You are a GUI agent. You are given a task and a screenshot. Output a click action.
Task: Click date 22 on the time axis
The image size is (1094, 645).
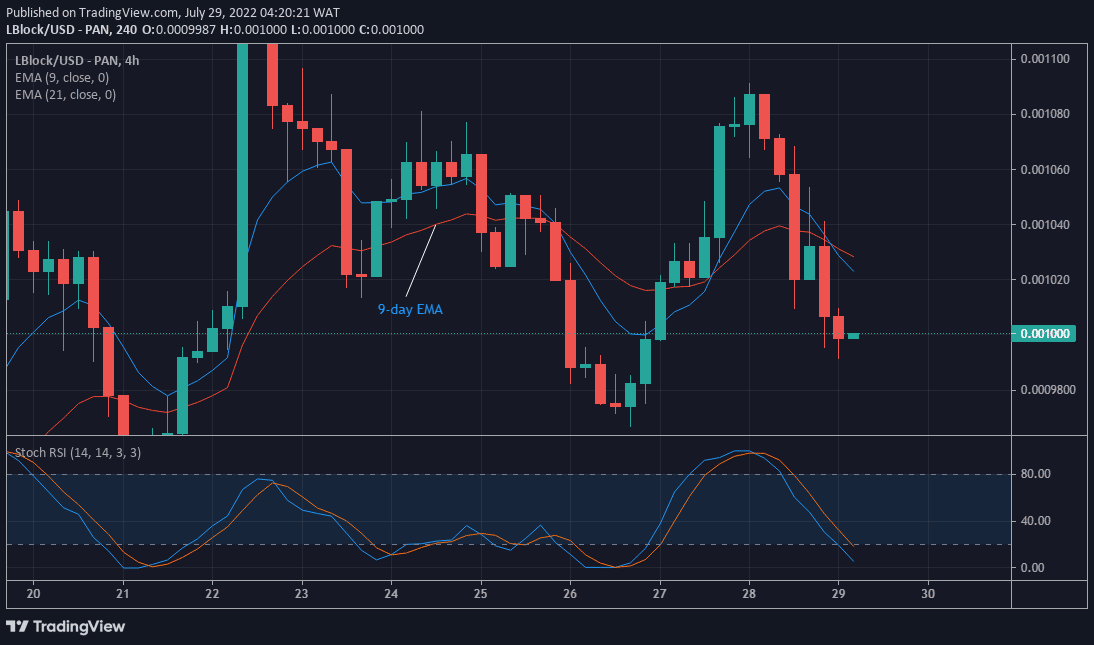click(x=212, y=594)
